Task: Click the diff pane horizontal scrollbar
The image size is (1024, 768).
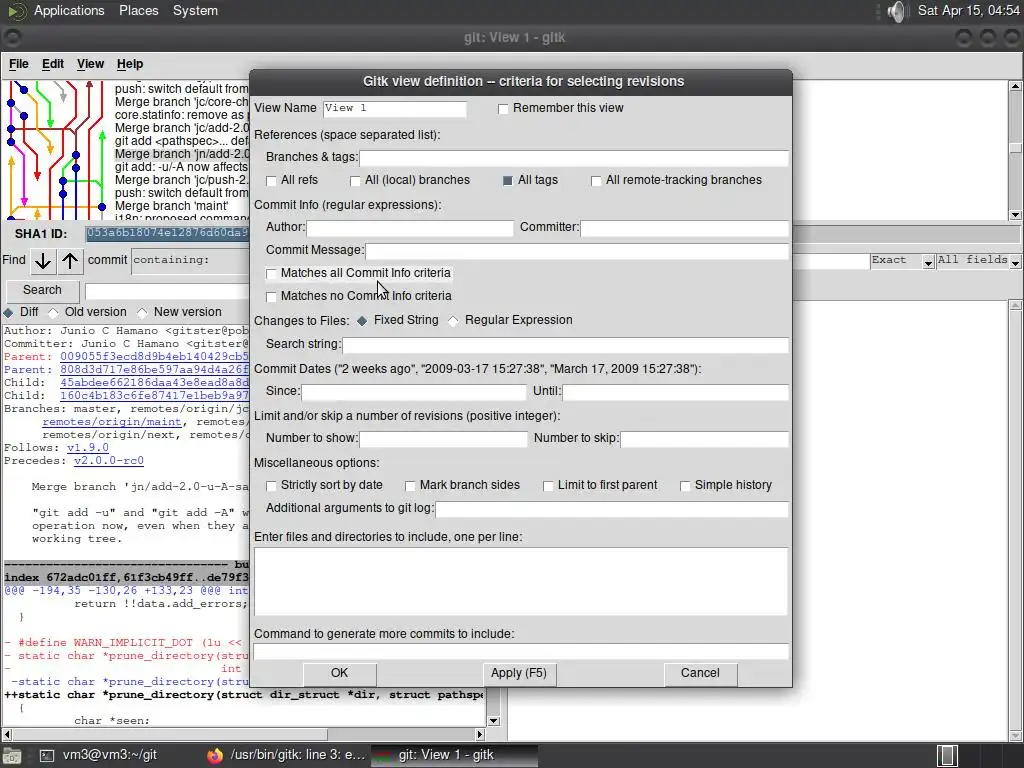Action: coord(243,735)
